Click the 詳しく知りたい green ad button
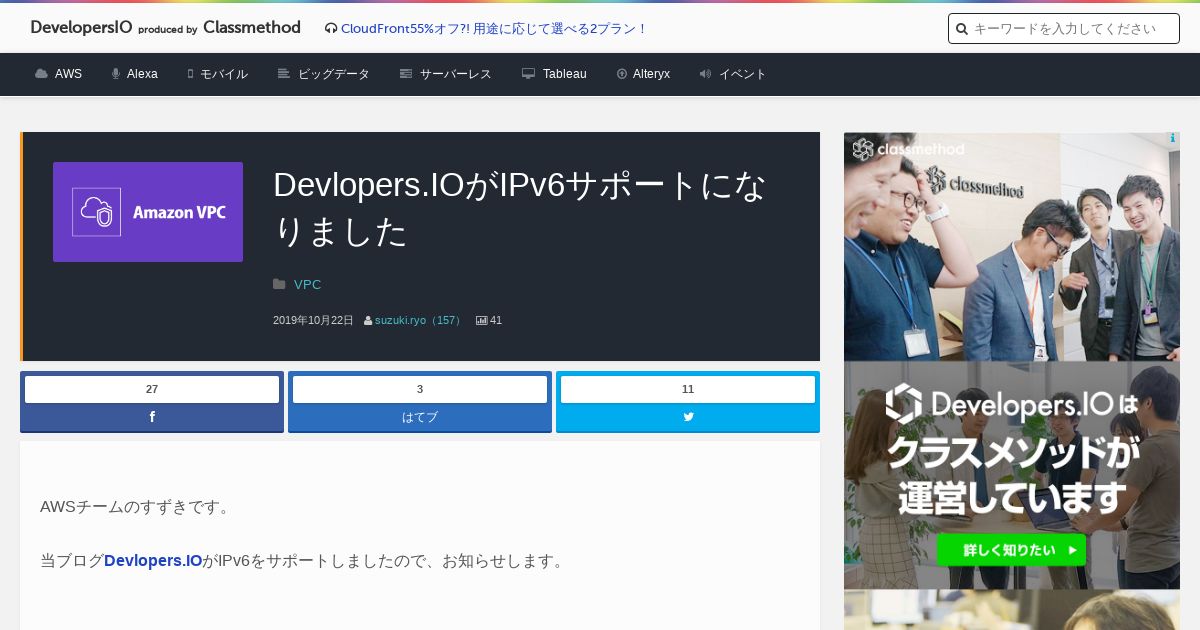This screenshot has height=630, width=1200. click(x=1011, y=550)
